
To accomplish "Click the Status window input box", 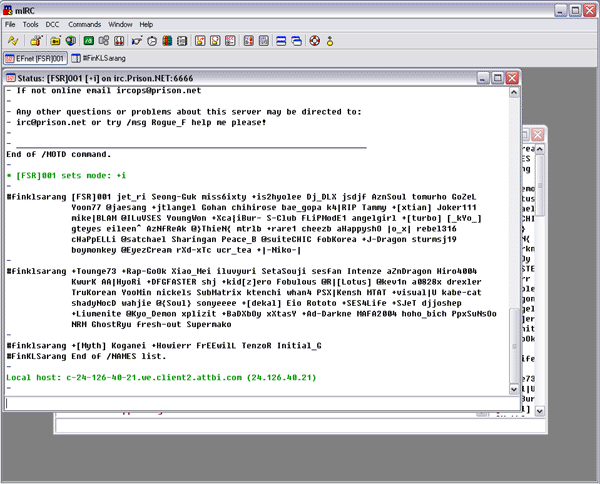I will (x=262, y=403).
